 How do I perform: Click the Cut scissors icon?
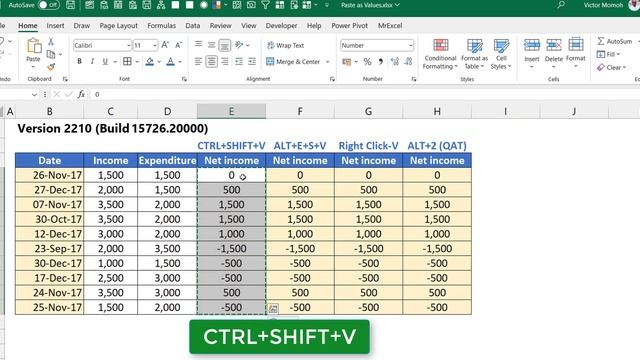[x=51, y=42]
